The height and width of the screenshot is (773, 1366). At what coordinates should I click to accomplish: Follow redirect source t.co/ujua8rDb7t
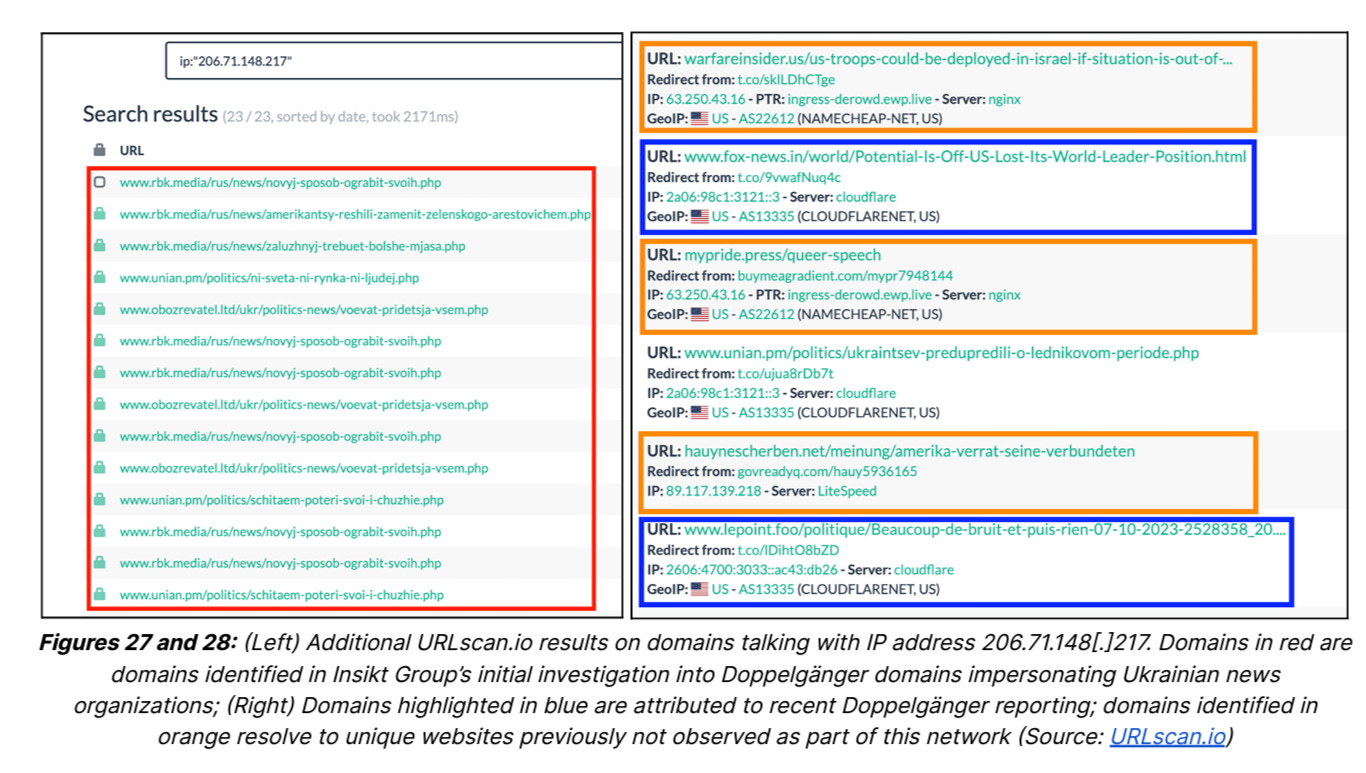(x=785, y=374)
